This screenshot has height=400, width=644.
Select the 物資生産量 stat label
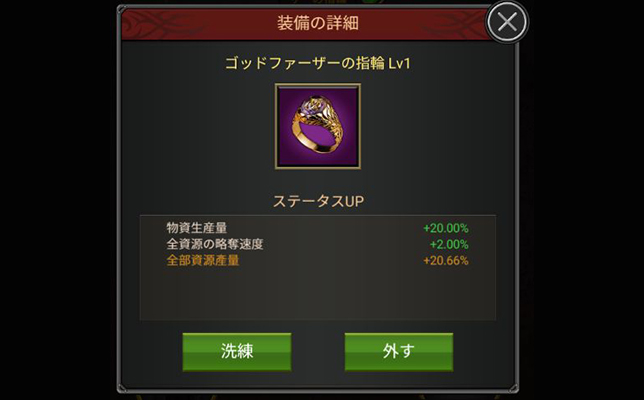[x=197, y=228]
